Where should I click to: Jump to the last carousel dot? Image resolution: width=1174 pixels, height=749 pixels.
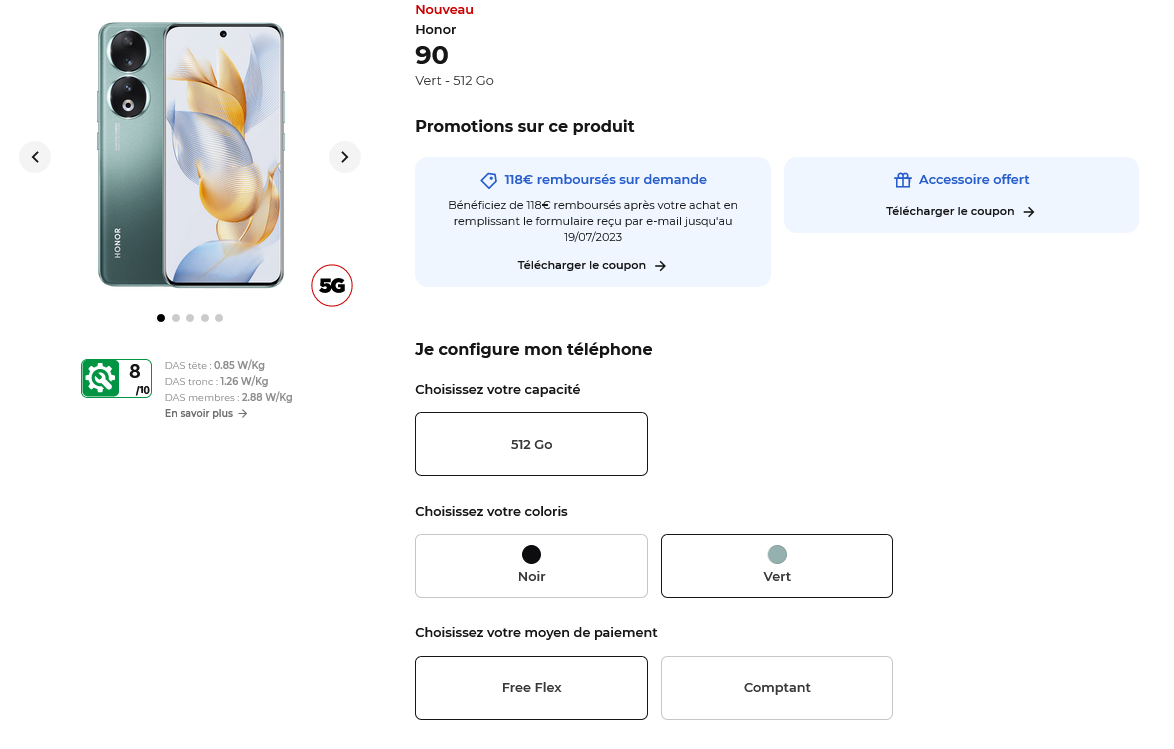pos(219,318)
